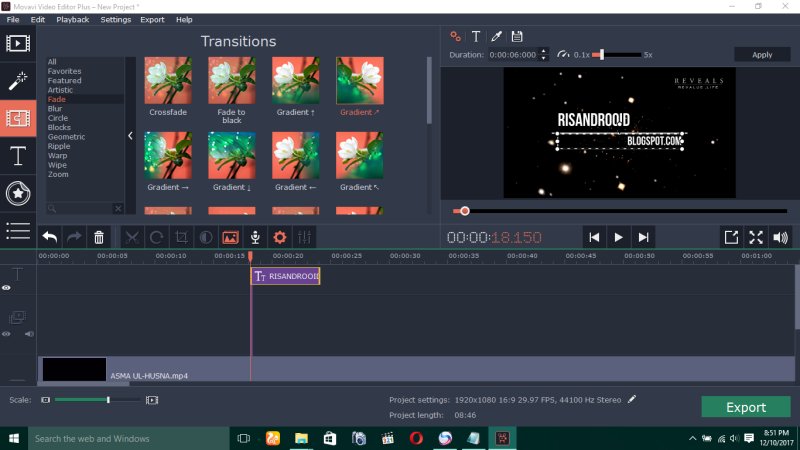The image size is (800, 450).
Task: Click the save preset floppy disk icon
Action: (517, 36)
